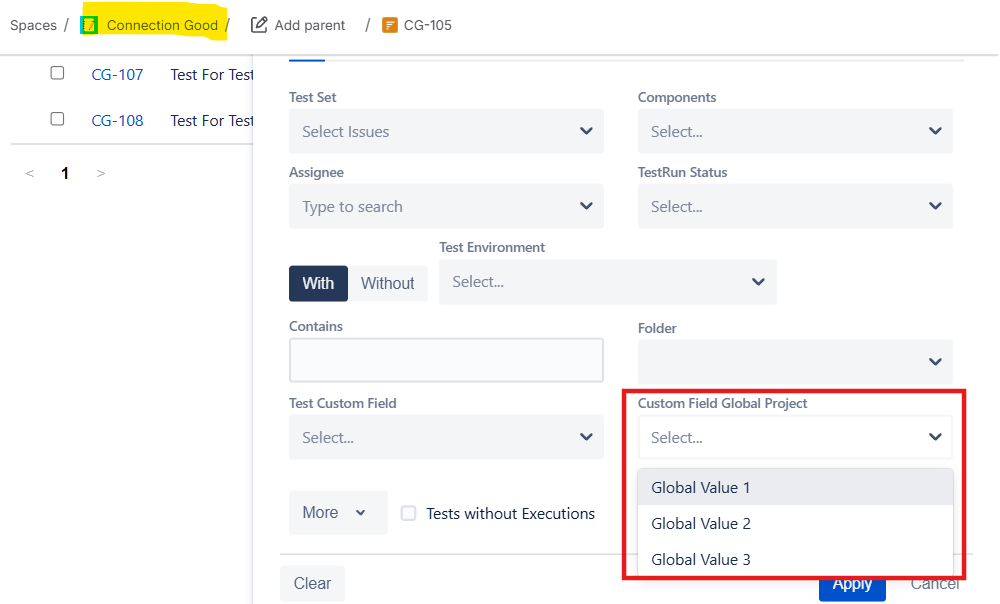Tick the checkbox for CG-108
The width and height of the screenshot is (1000, 604).
tap(57, 119)
